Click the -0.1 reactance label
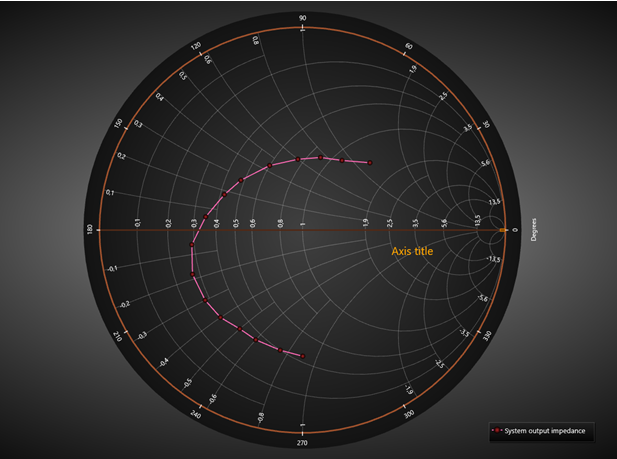The height and width of the screenshot is (459, 617). pos(112,268)
